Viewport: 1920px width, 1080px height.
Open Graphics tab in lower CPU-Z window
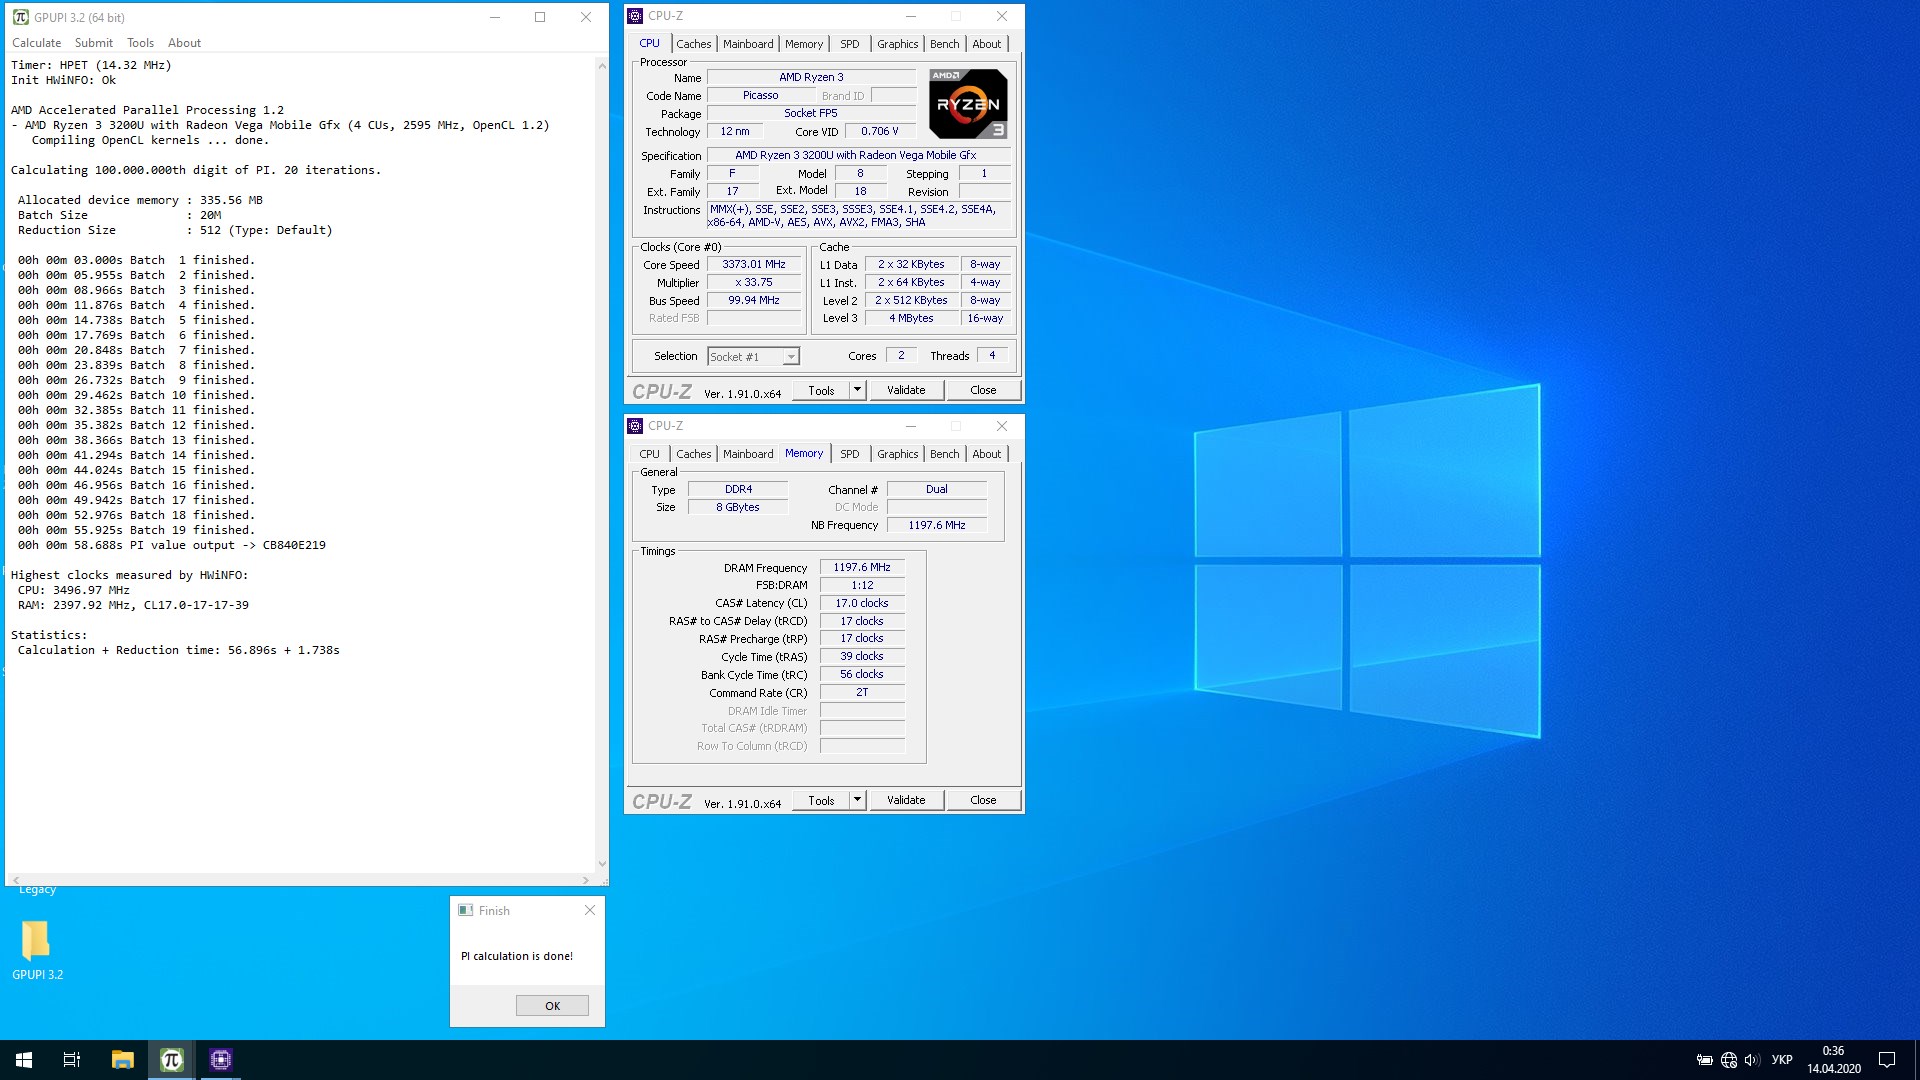click(897, 454)
